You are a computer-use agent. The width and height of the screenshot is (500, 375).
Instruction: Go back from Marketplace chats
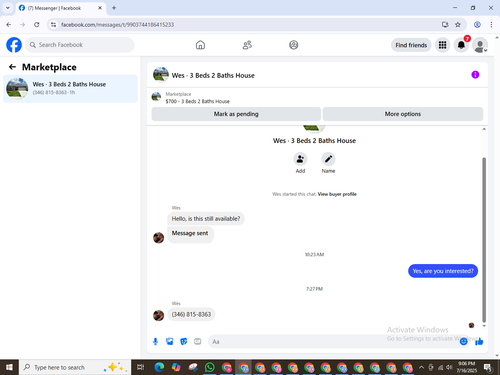coord(12,67)
